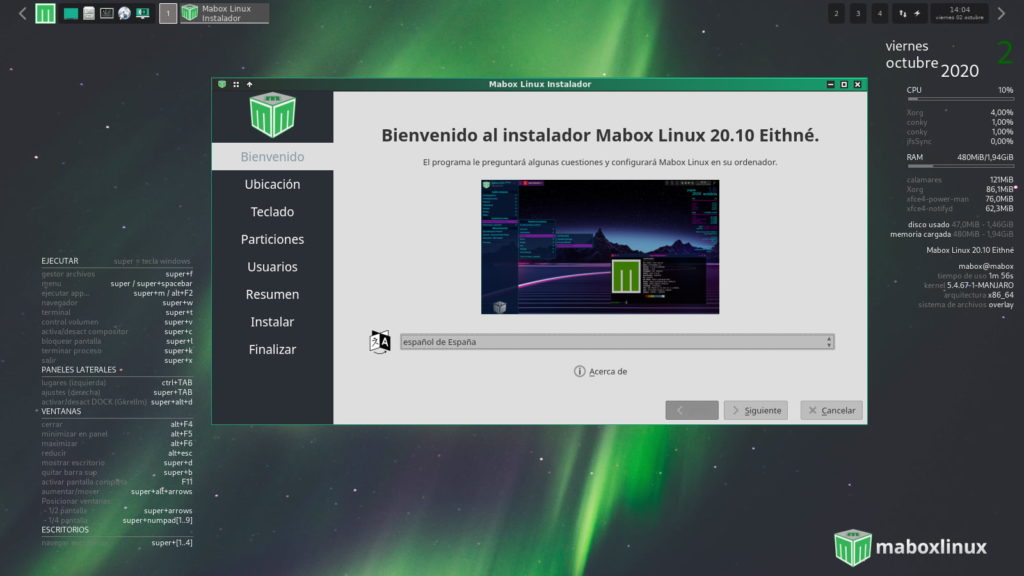Click the shade window arrow icon in the titlebar
1024x576 pixels.
pyautogui.click(x=250, y=85)
